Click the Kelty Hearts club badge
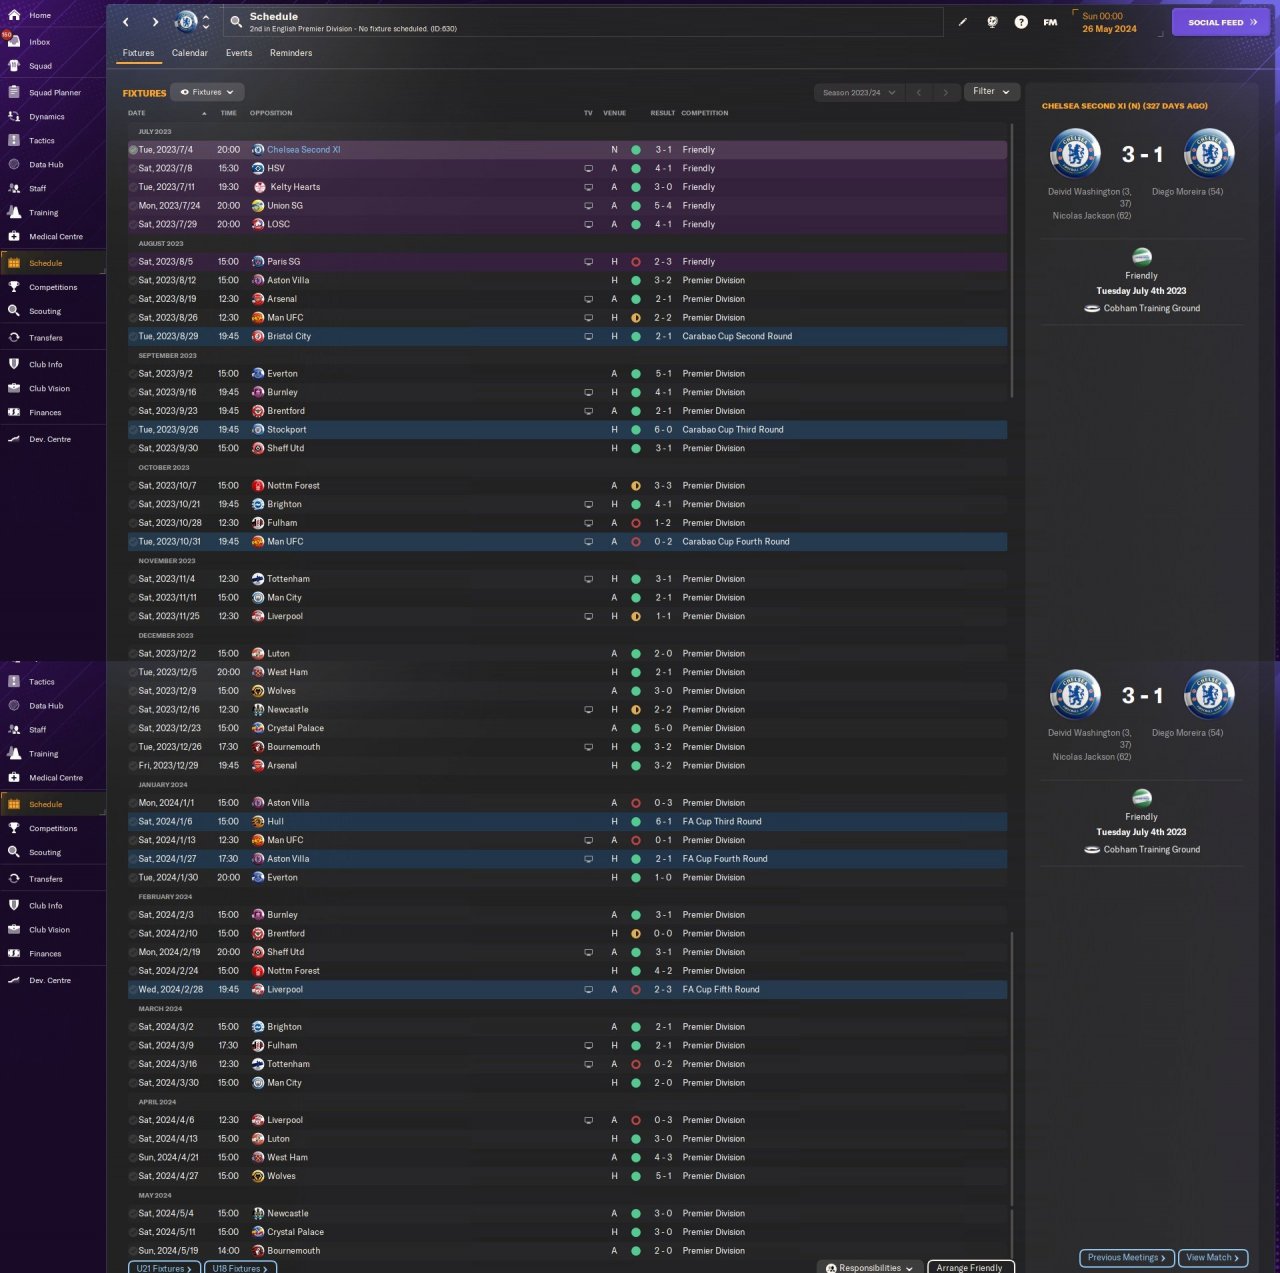Viewport: 1280px width, 1273px height. [x=259, y=187]
